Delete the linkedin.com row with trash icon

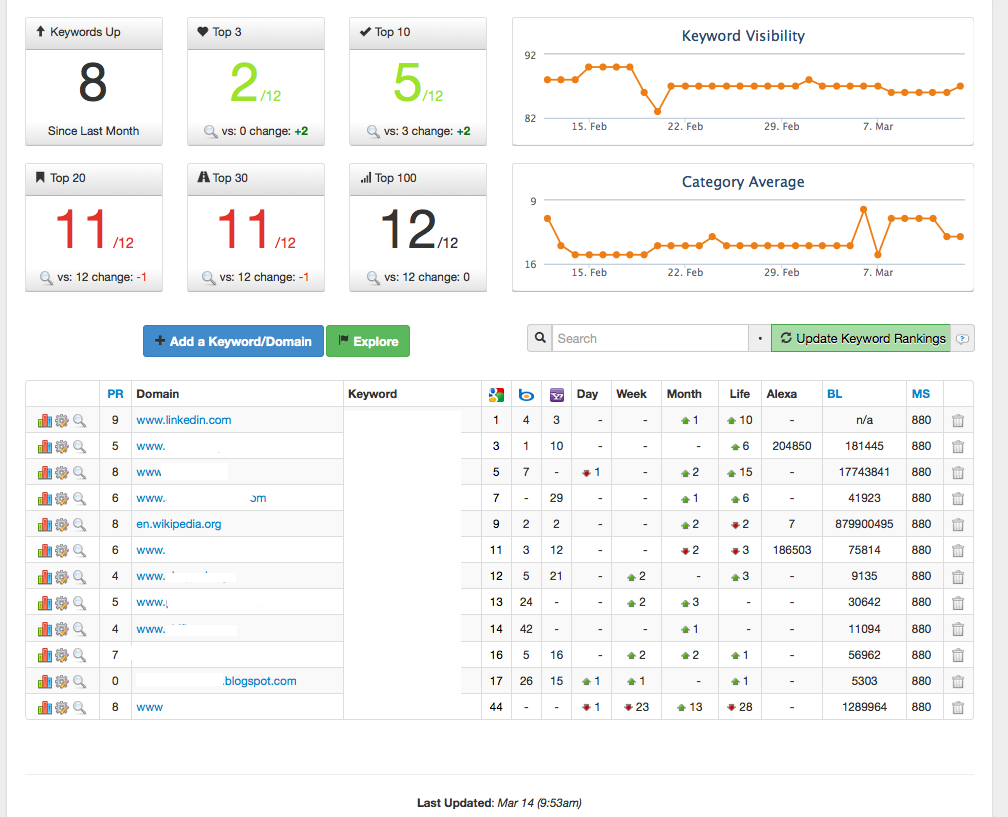[x=958, y=420]
